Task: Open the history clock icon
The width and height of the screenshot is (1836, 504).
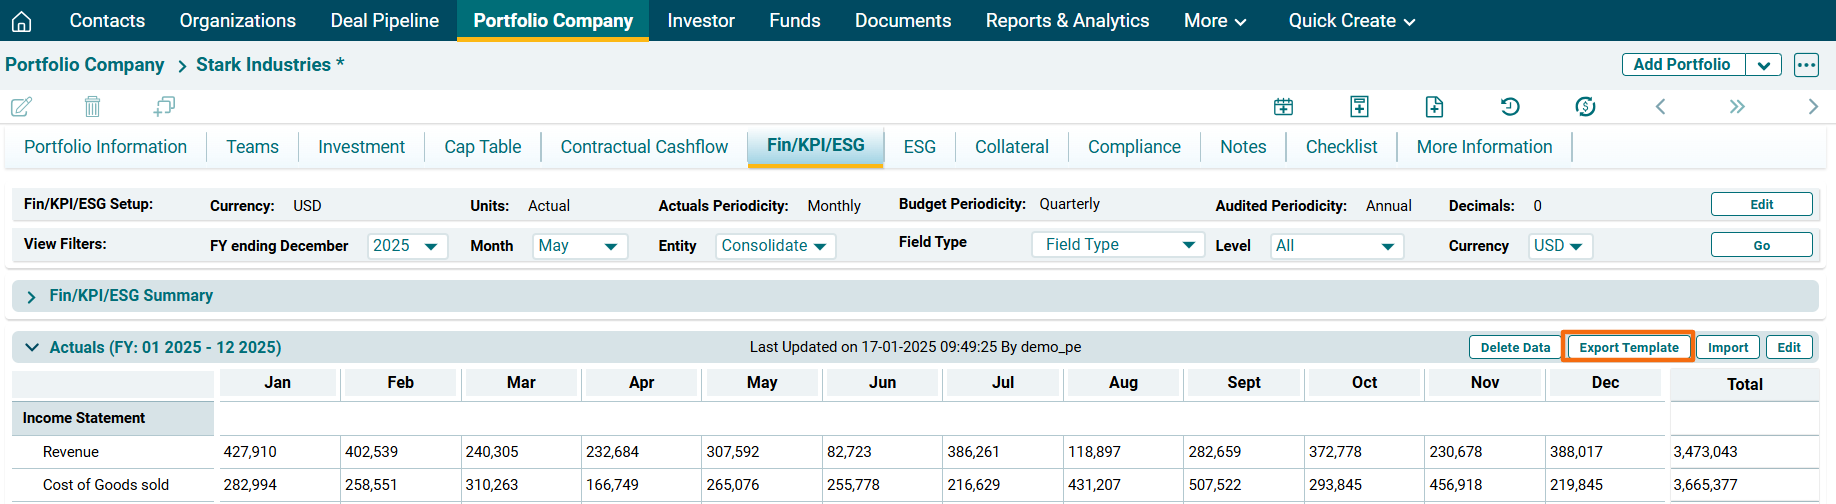Action: 1510,106
